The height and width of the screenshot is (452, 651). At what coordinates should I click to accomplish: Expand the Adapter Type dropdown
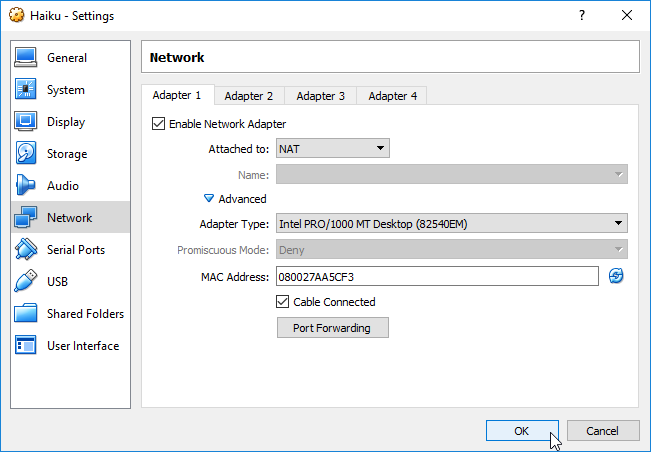pos(451,224)
